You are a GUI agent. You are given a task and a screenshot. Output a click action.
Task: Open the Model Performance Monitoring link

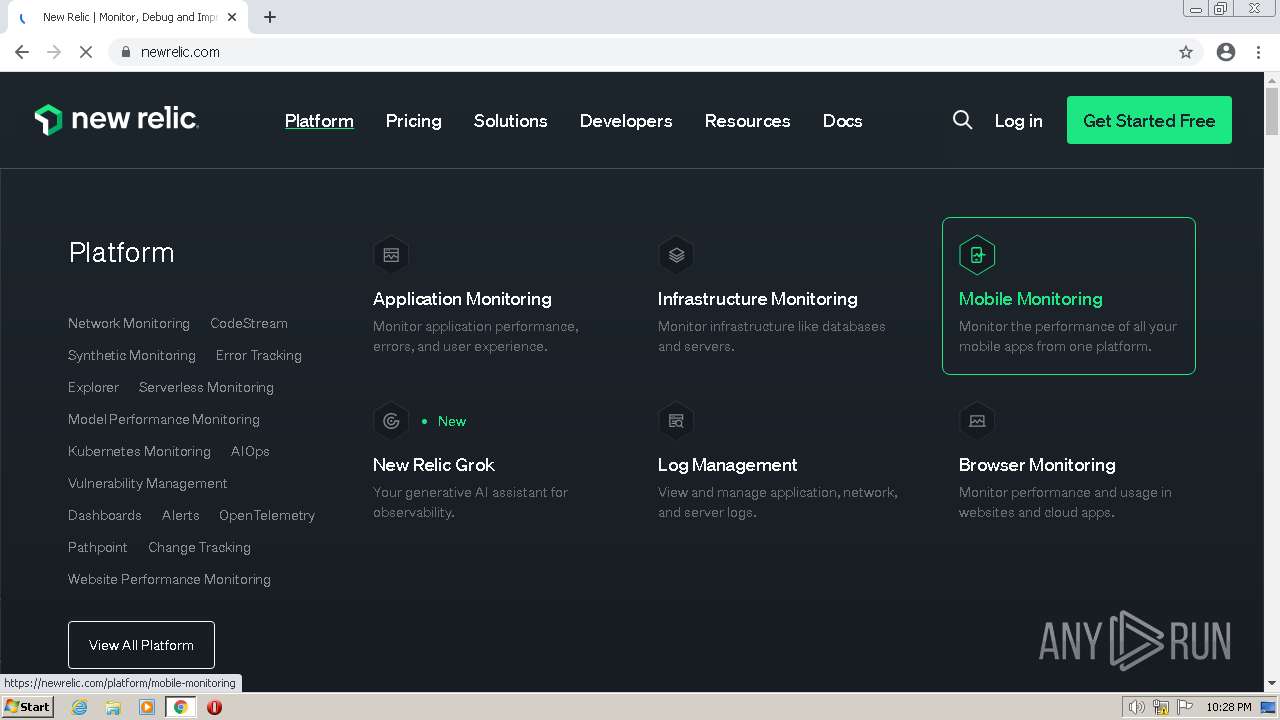(x=164, y=419)
